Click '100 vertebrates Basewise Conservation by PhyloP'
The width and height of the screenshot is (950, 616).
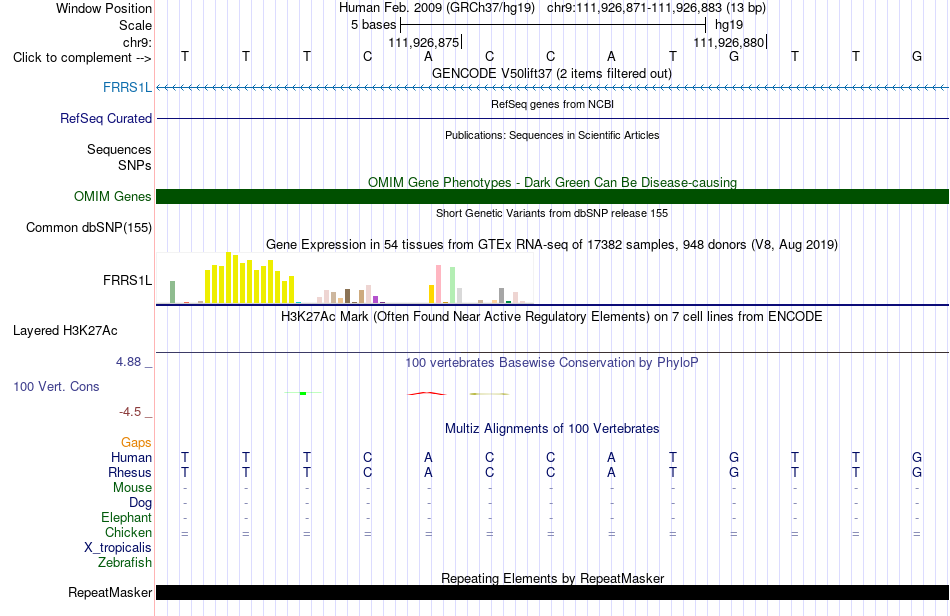click(x=552, y=362)
